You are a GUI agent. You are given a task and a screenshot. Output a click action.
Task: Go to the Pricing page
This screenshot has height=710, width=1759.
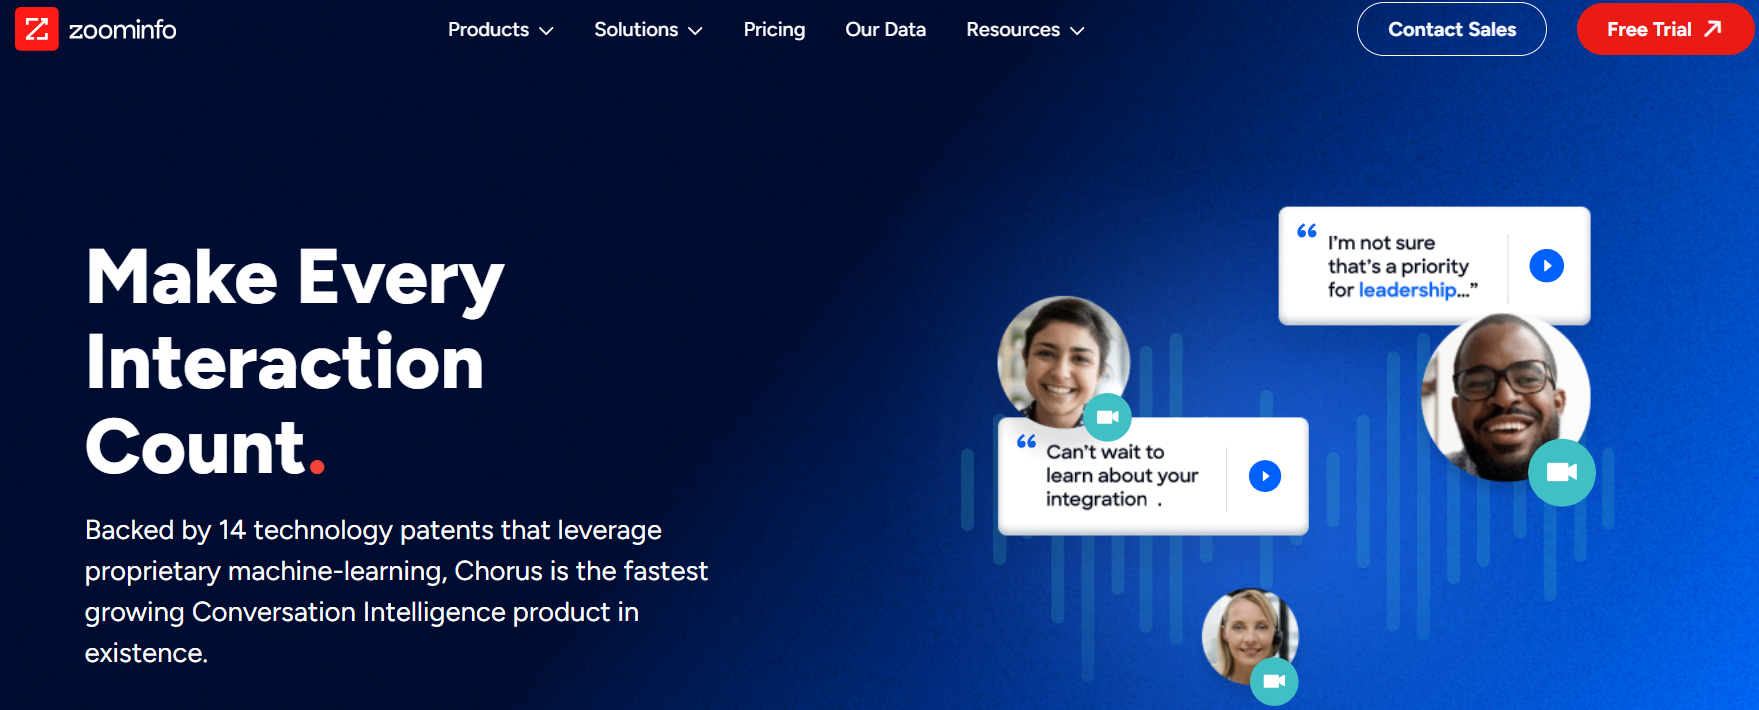point(774,30)
